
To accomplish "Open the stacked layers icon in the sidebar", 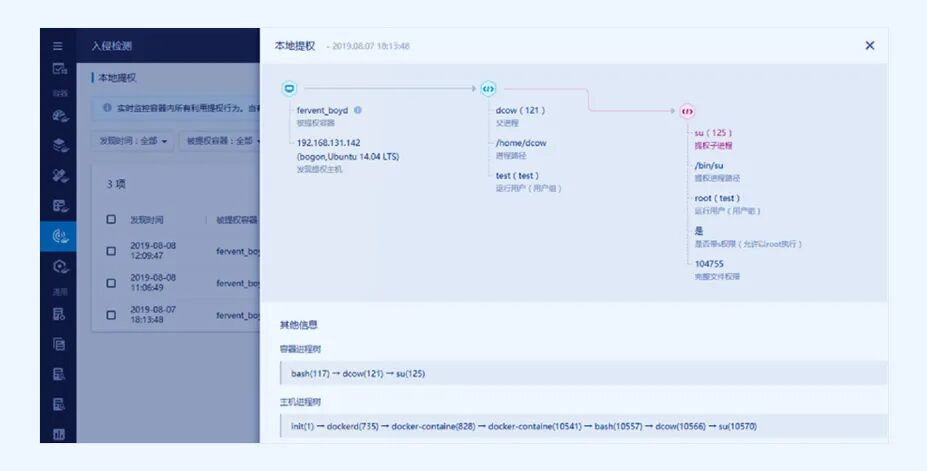I will [60, 145].
